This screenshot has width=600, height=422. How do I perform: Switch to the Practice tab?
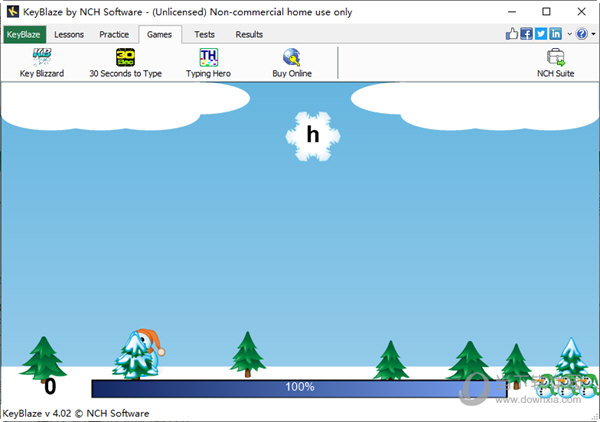click(x=114, y=34)
